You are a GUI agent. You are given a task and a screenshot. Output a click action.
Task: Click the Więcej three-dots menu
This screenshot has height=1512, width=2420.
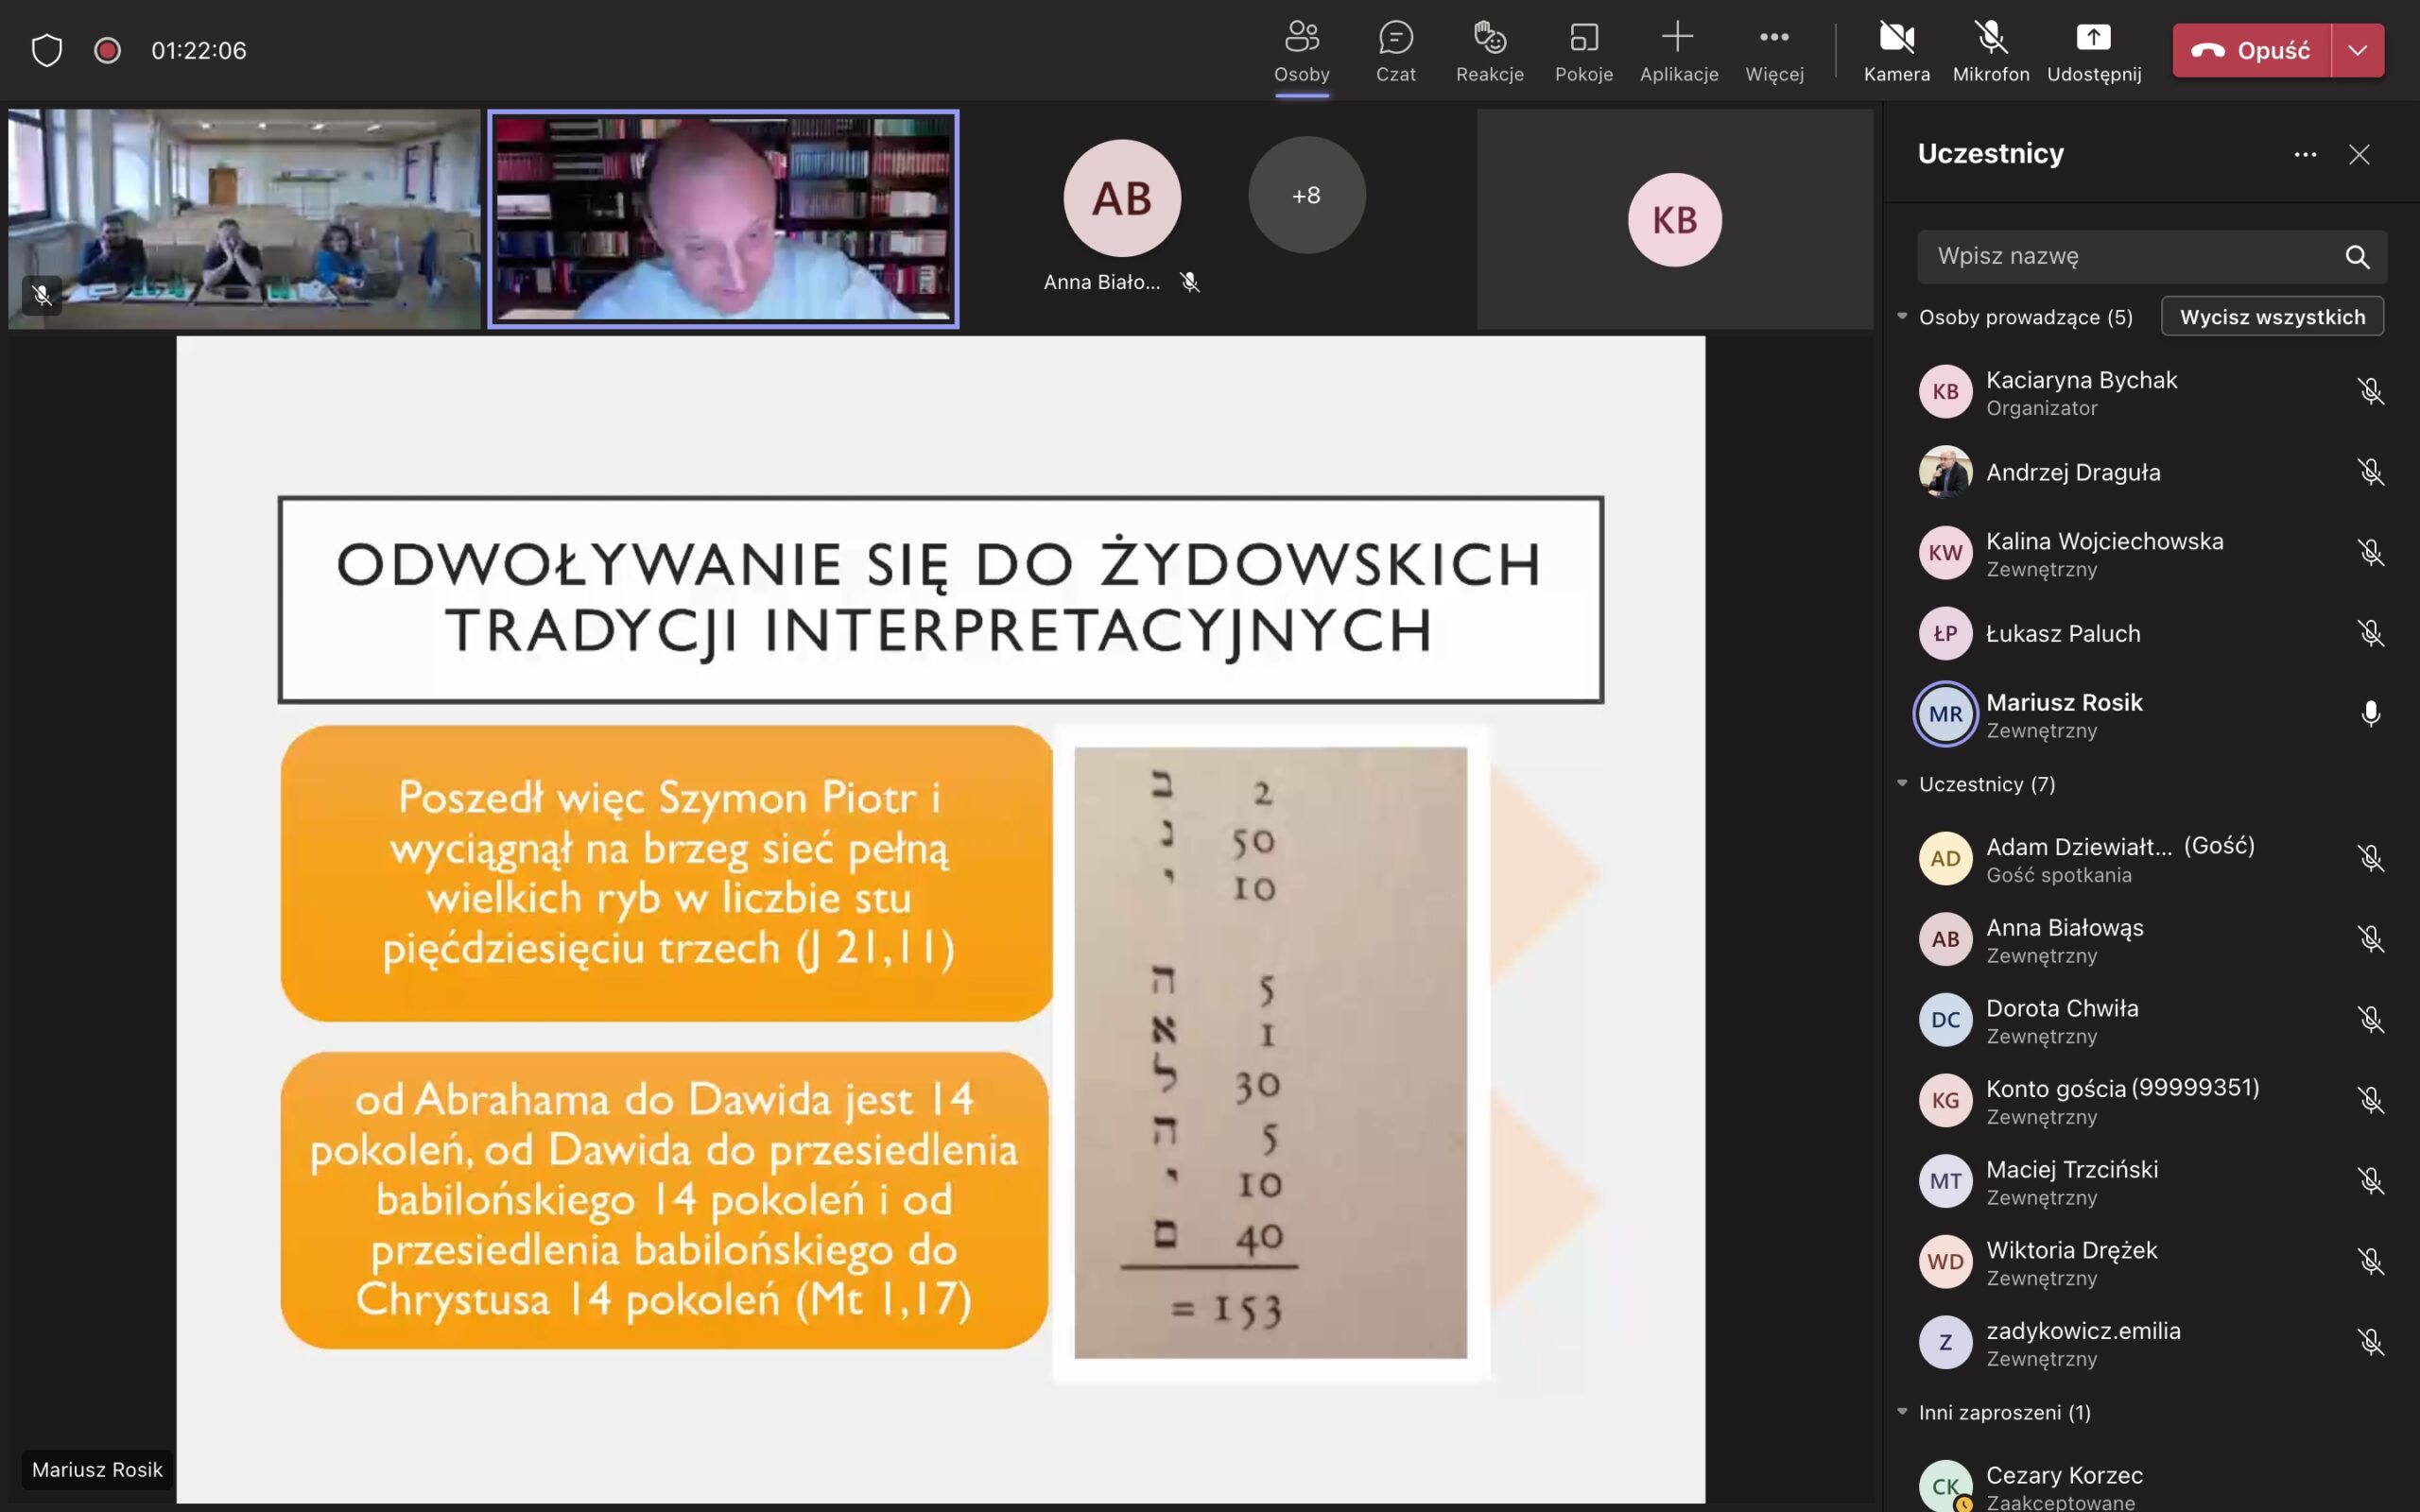pos(1774,50)
